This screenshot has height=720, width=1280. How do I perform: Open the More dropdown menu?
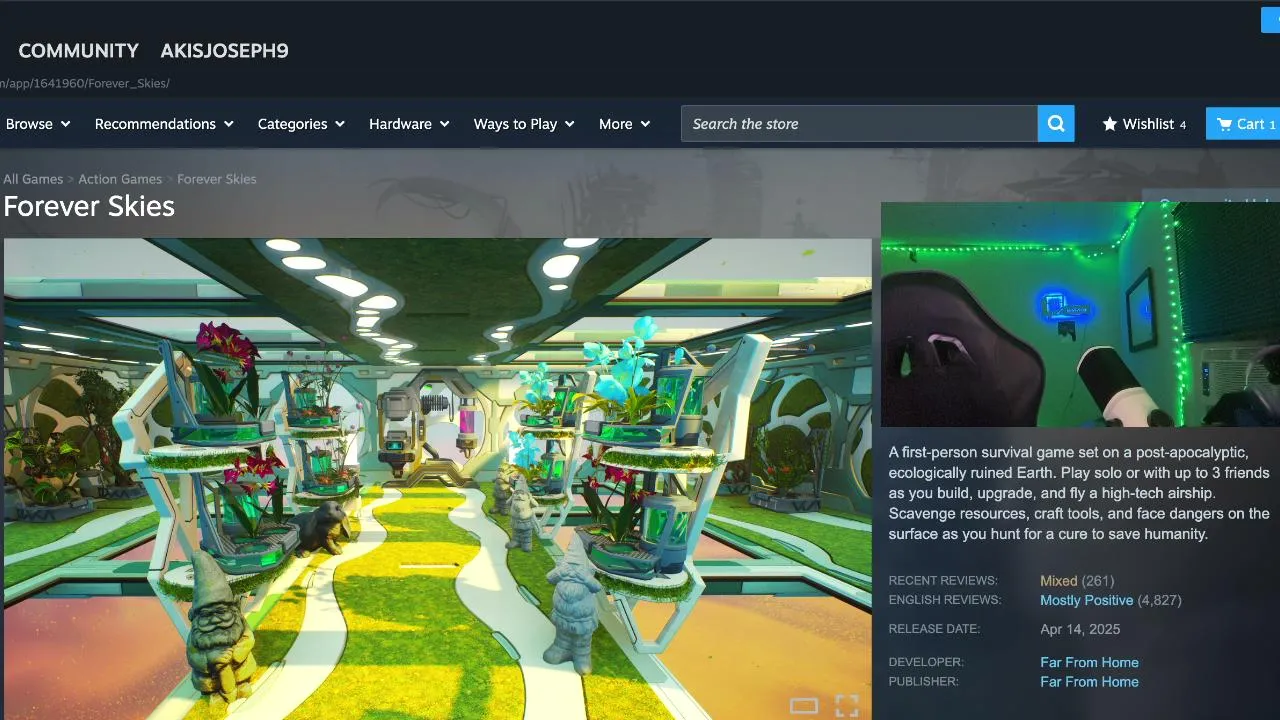tap(624, 124)
